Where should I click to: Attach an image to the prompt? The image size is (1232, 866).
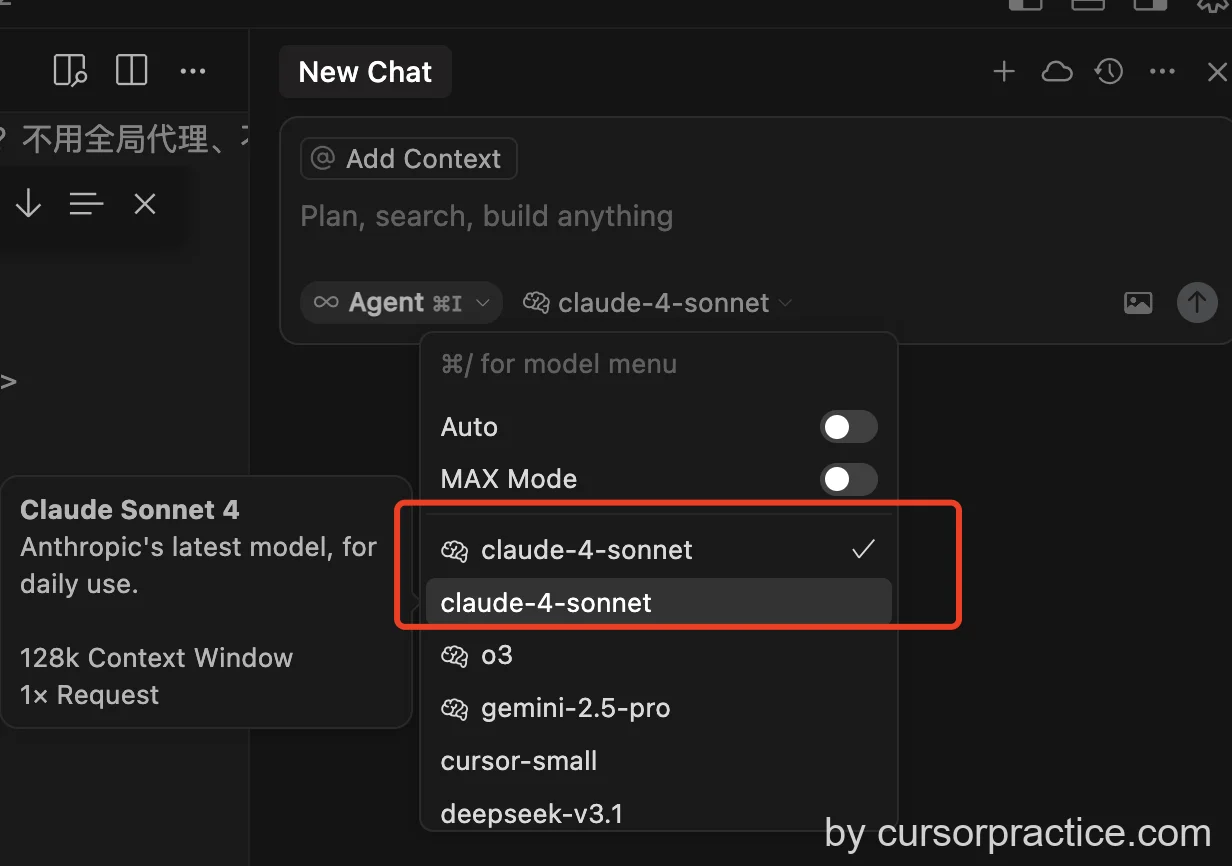[x=1138, y=302]
